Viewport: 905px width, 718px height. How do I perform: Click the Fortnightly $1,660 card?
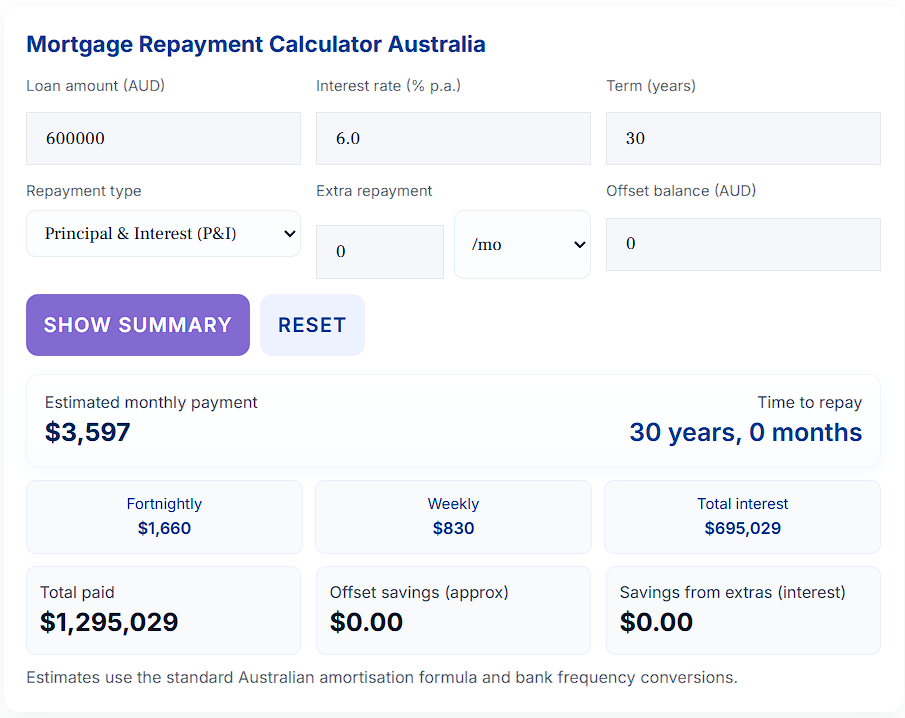click(164, 517)
